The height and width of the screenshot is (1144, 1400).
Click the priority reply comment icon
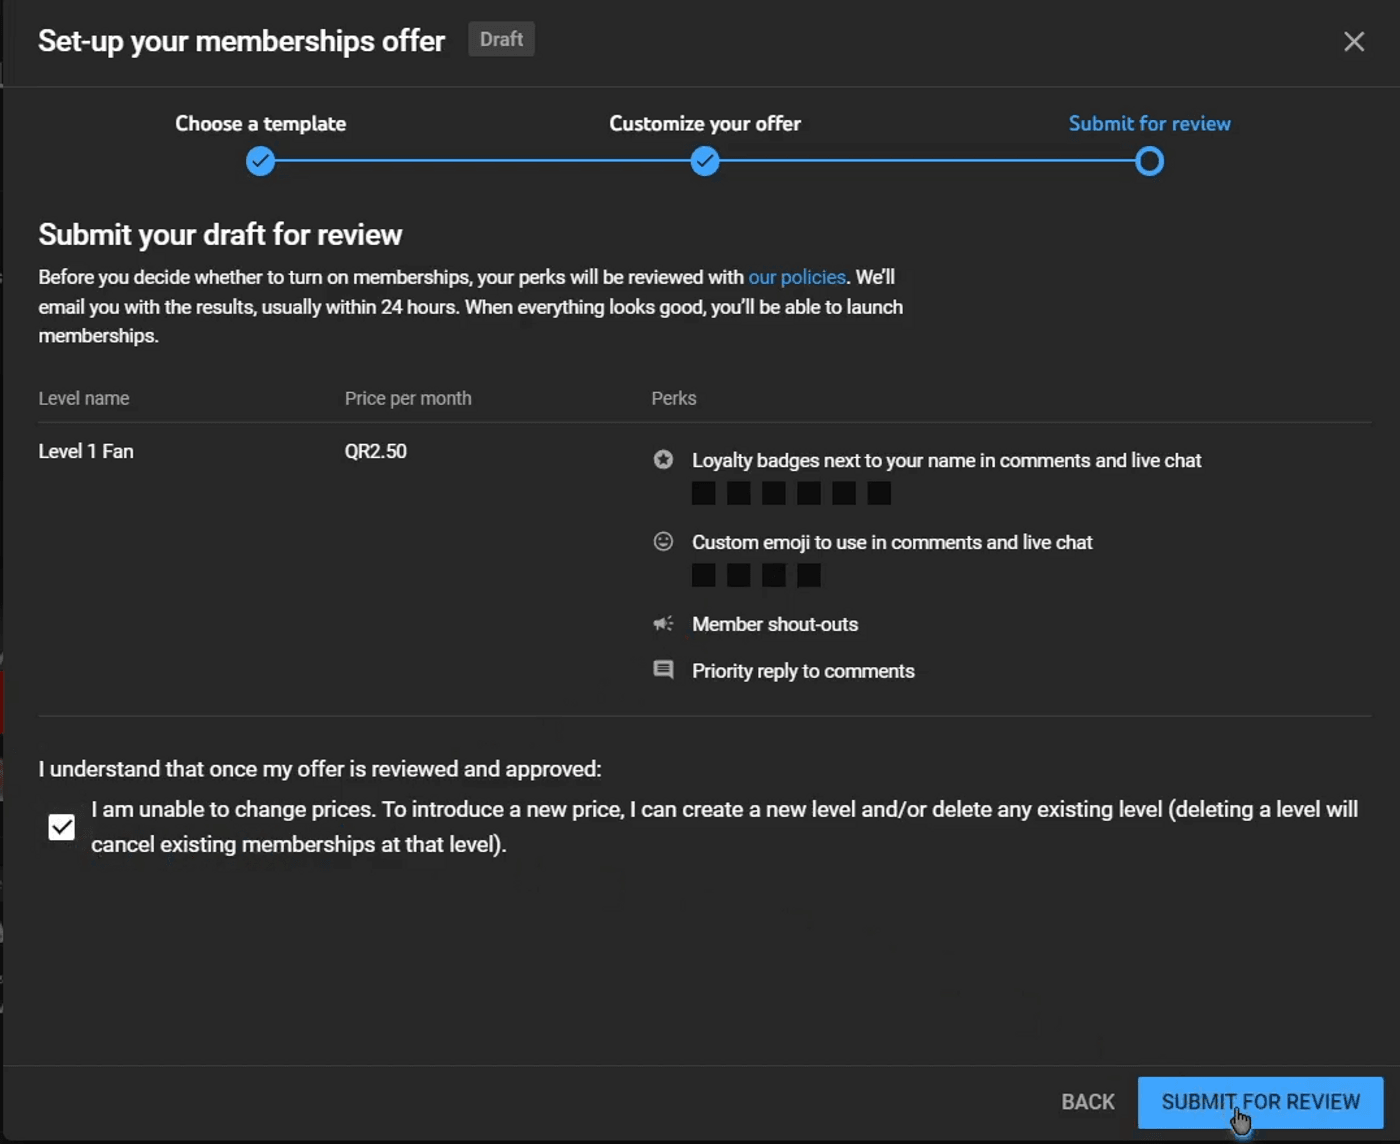click(x=663, y=670)
